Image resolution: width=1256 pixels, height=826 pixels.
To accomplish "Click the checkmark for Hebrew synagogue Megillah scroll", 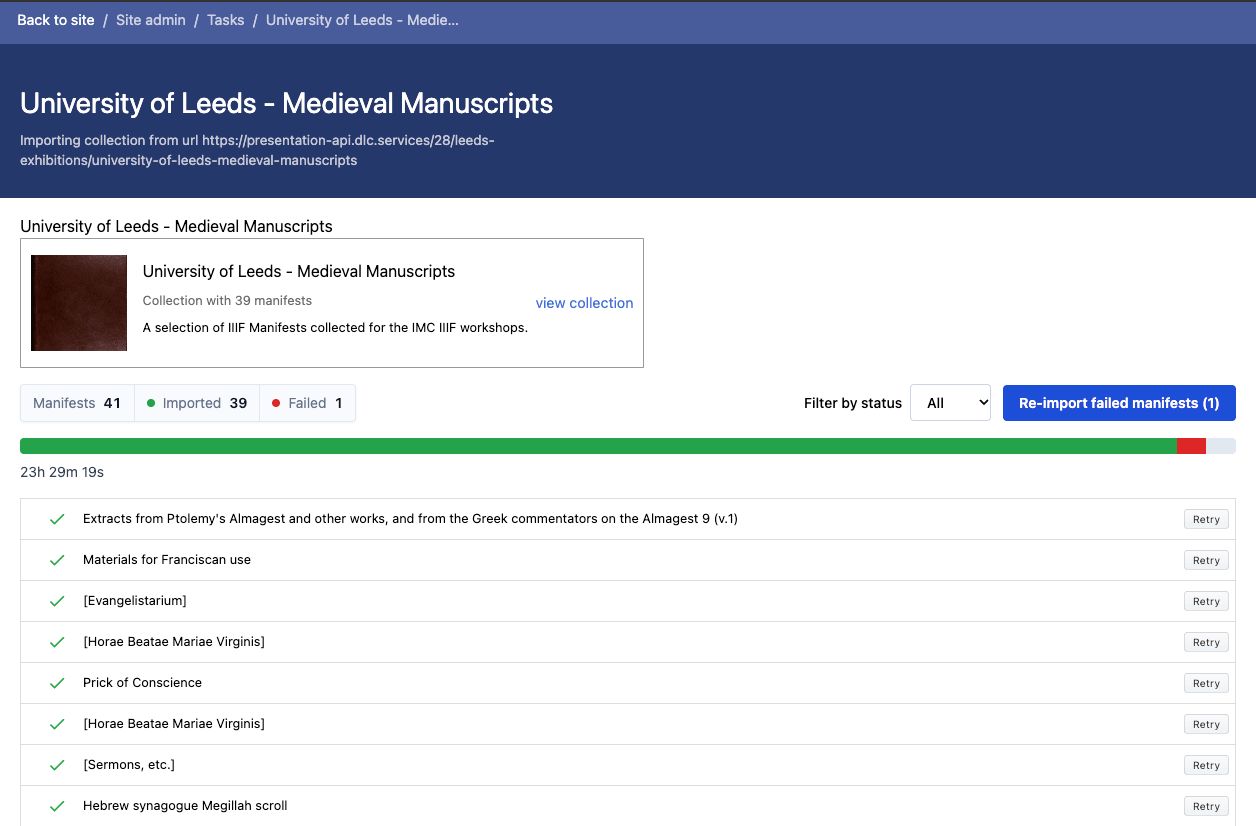I will point(57,806).
